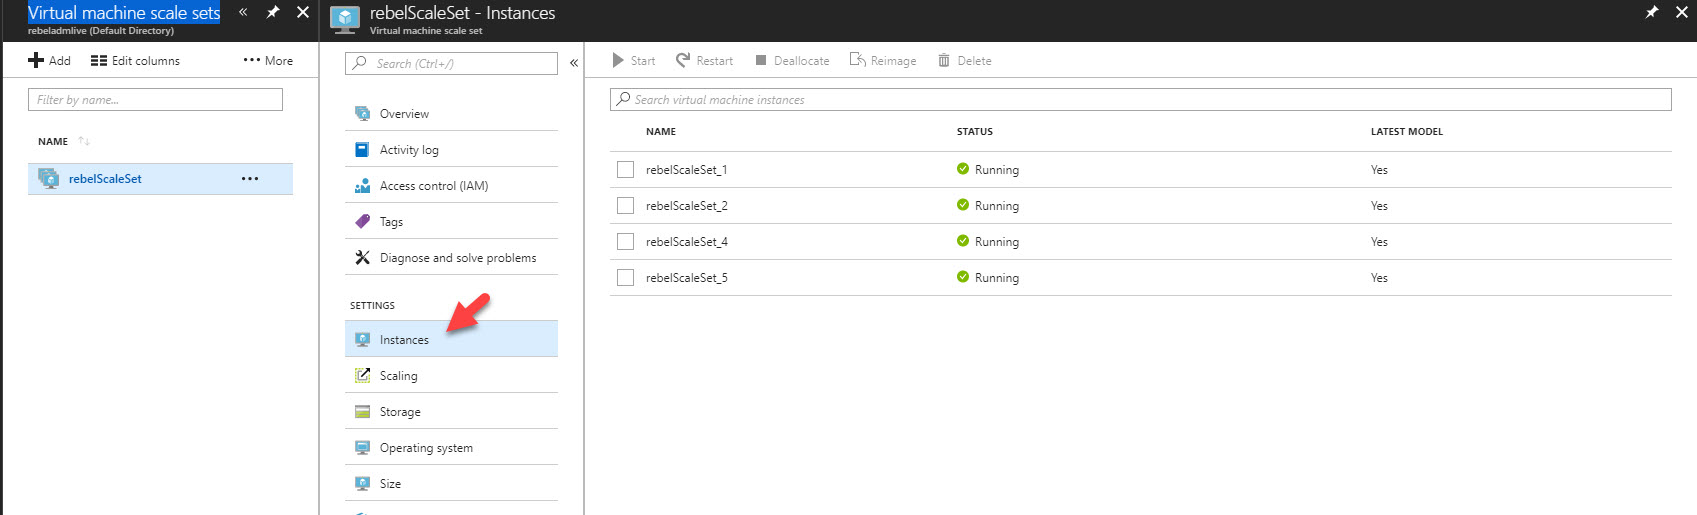Collapse the Virtual machine scale sets blade
The height and width of the screenshot is (515, 1697).
(243, 12)
